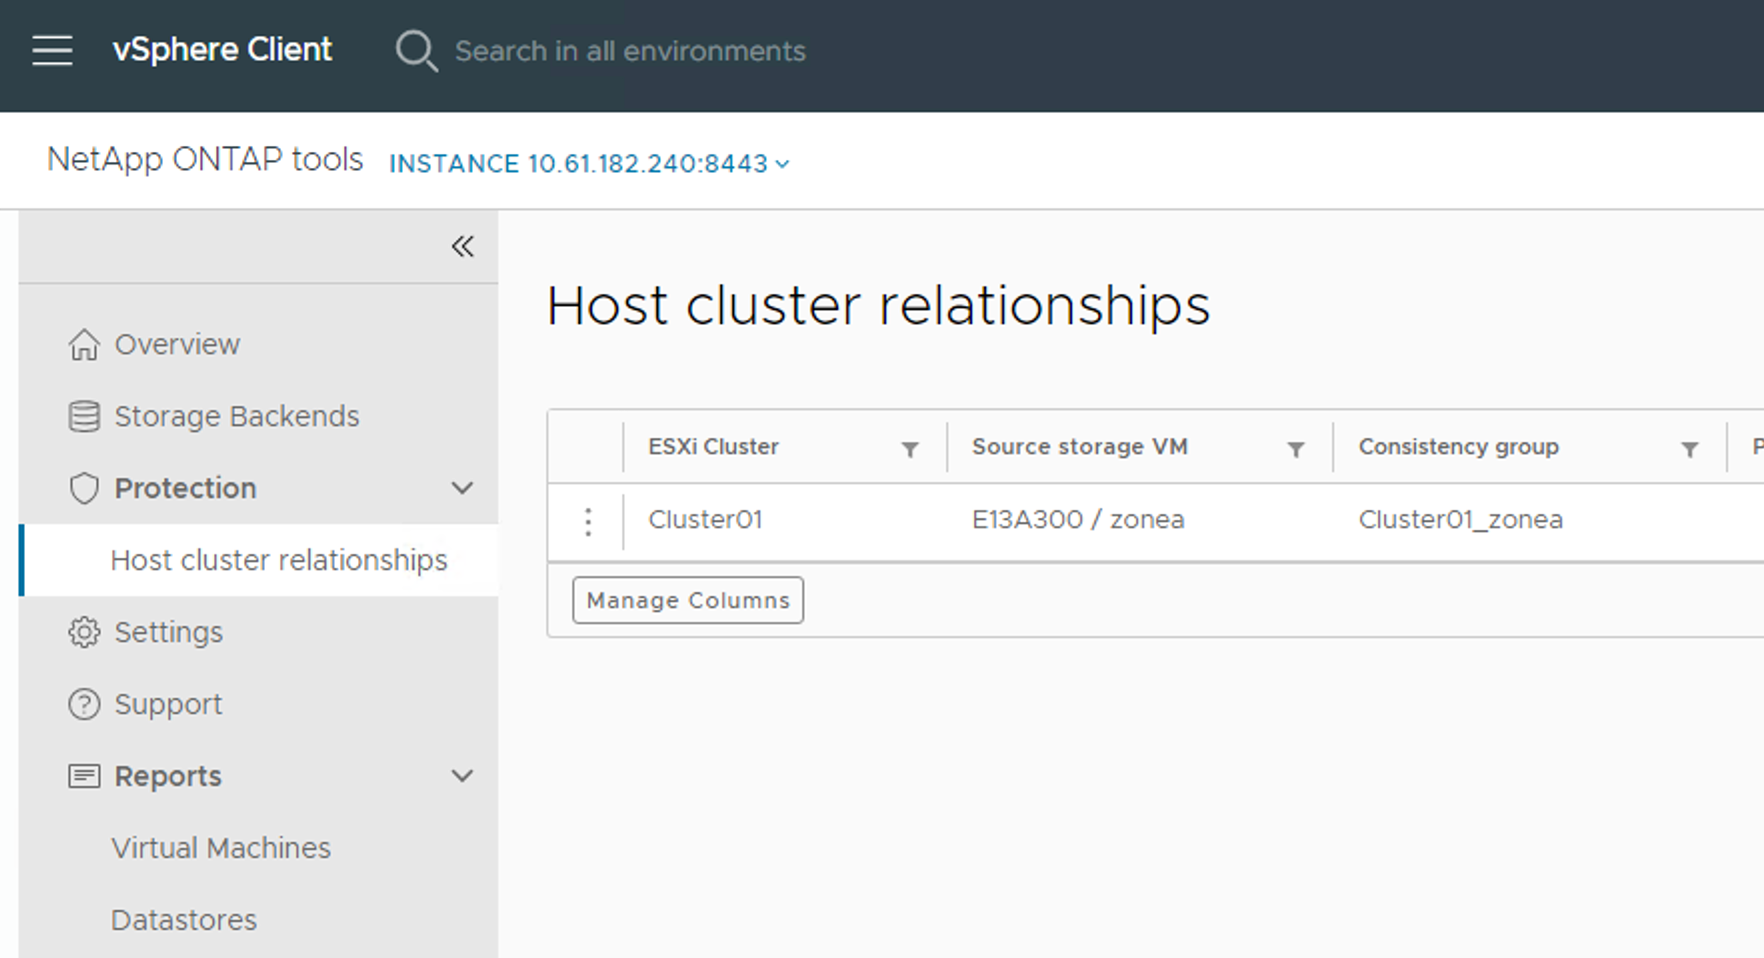Screen dimensions: 1764x958
Task: Collapse the Protection section
Action: click(462, 488)
